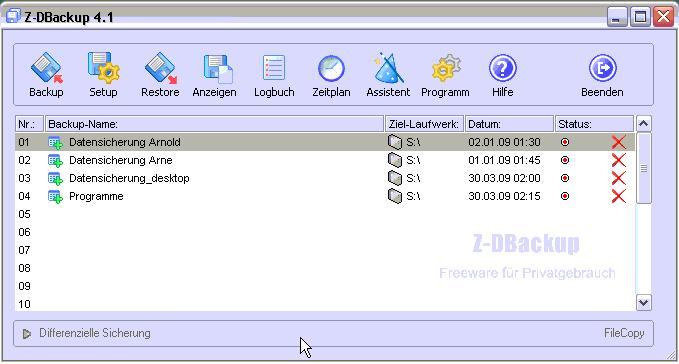
Task: Click red X for Programme row
Action: 619,196
